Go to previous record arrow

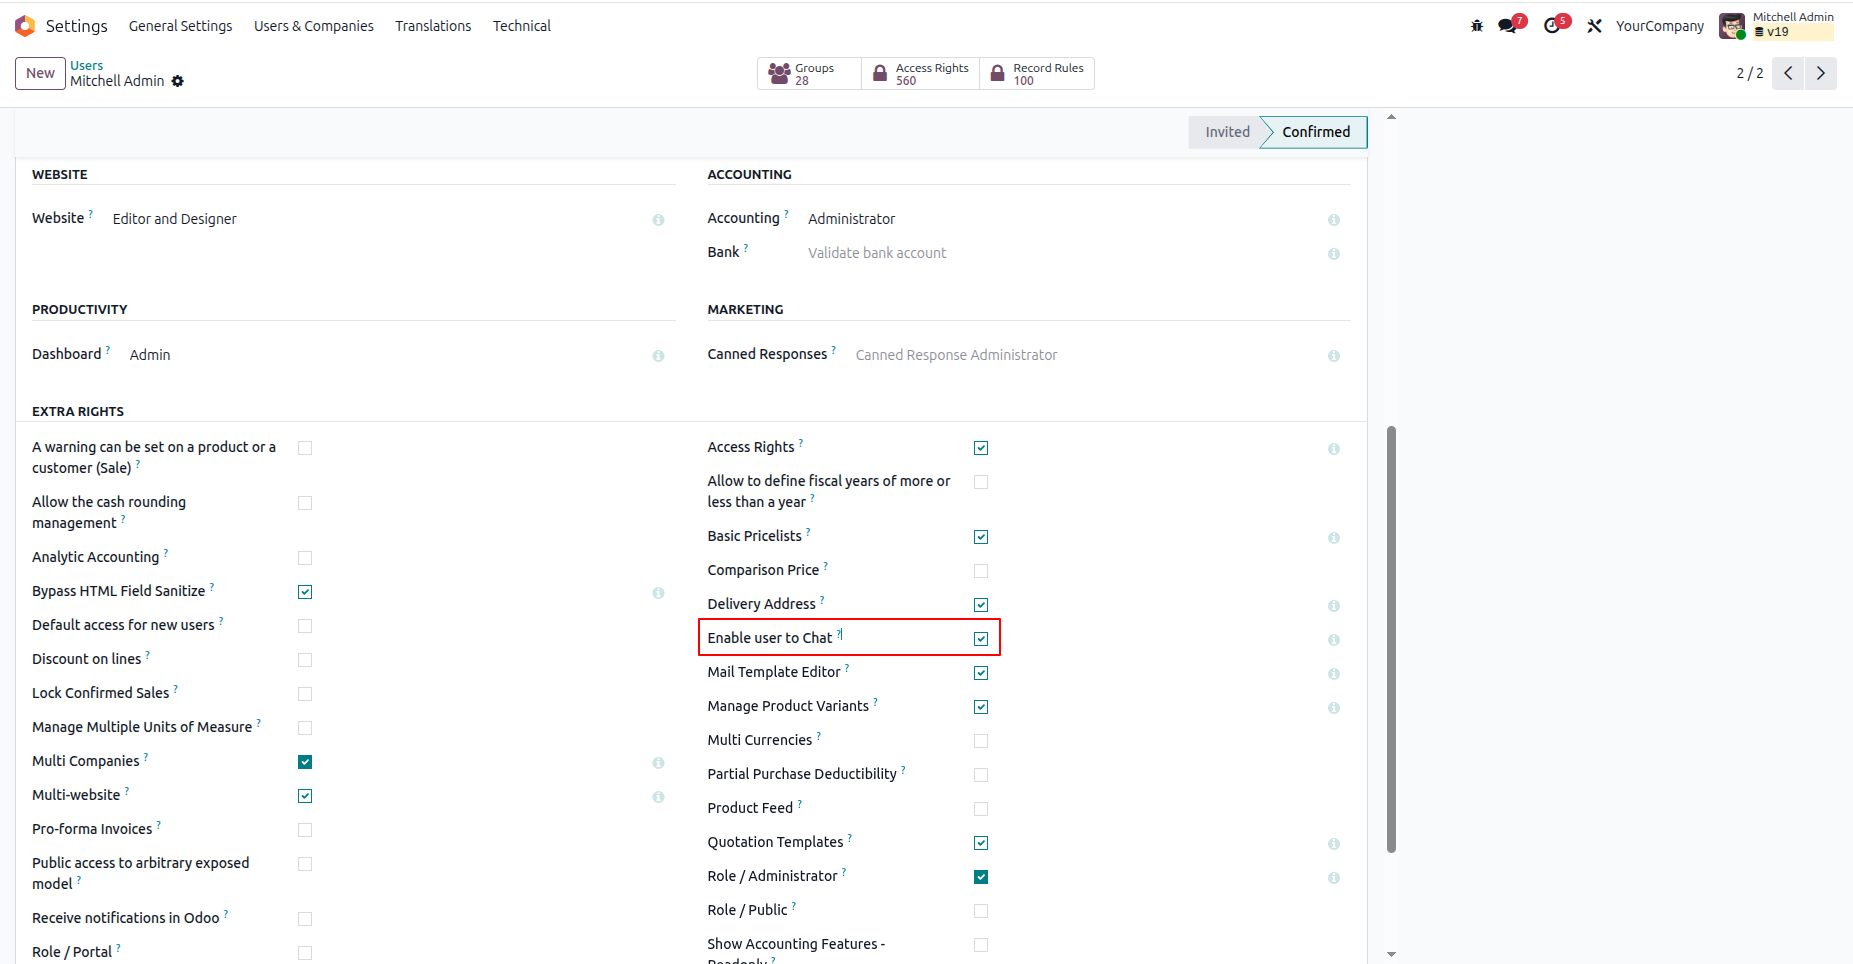(x=1788, y=73)
